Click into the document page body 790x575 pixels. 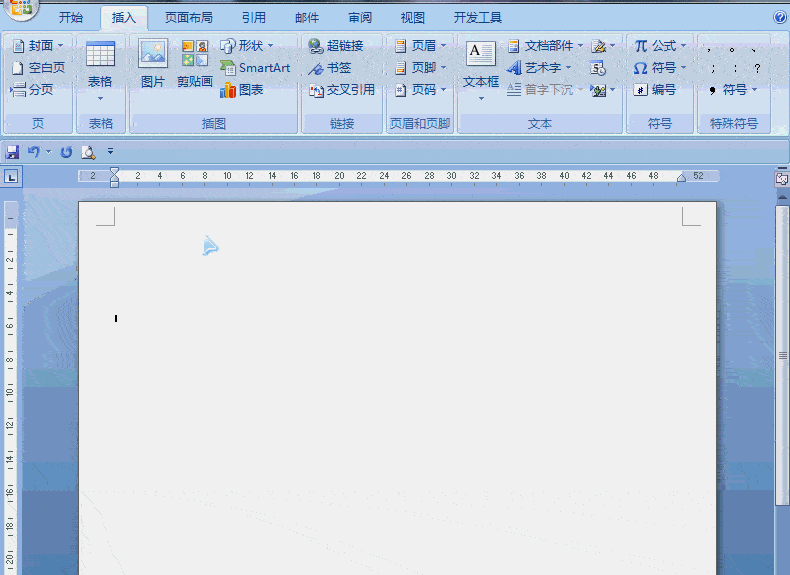point(397,388)
